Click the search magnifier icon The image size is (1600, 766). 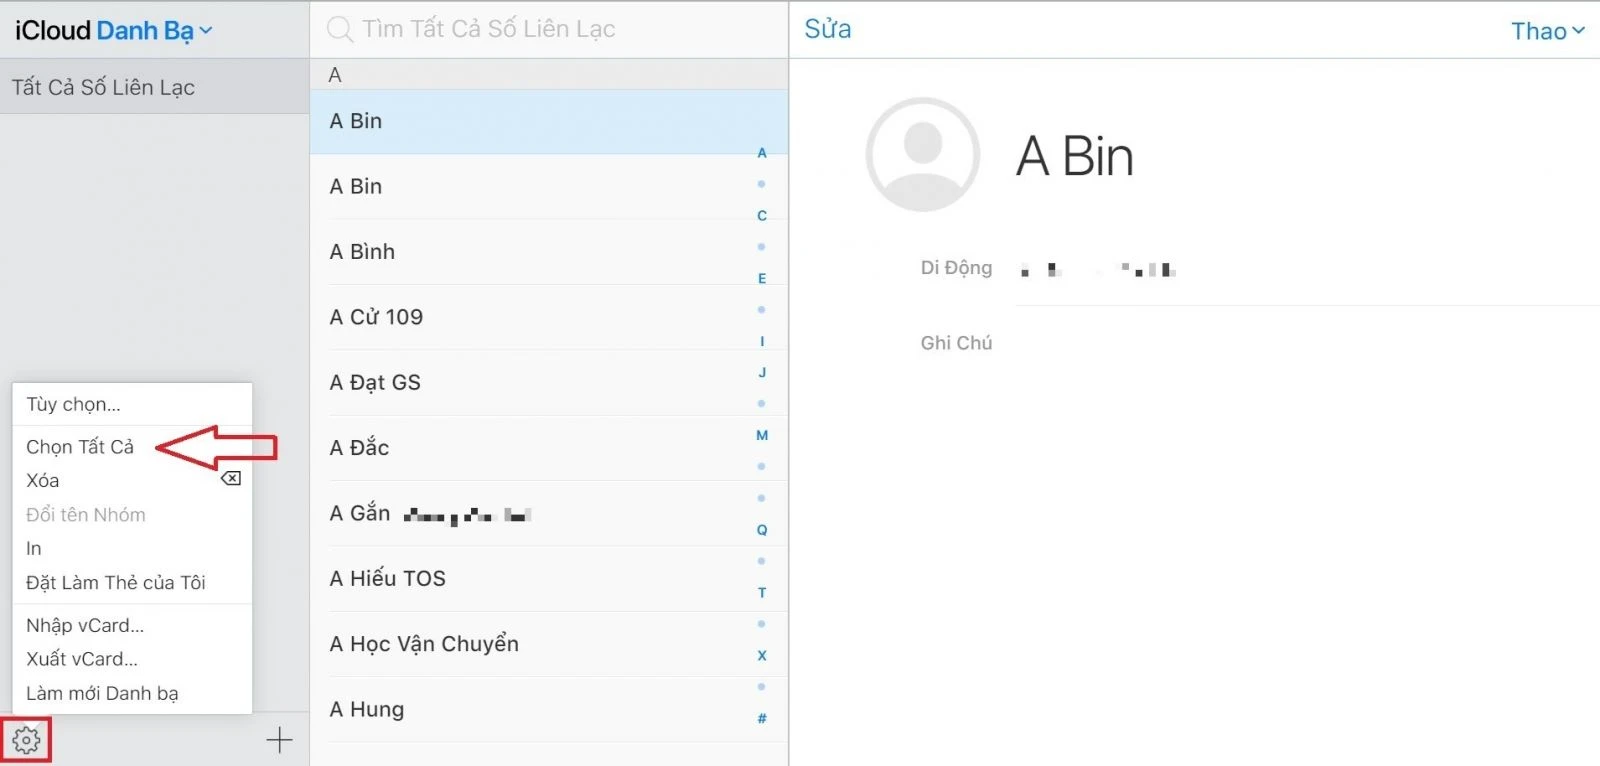click(x=340, y=30)
